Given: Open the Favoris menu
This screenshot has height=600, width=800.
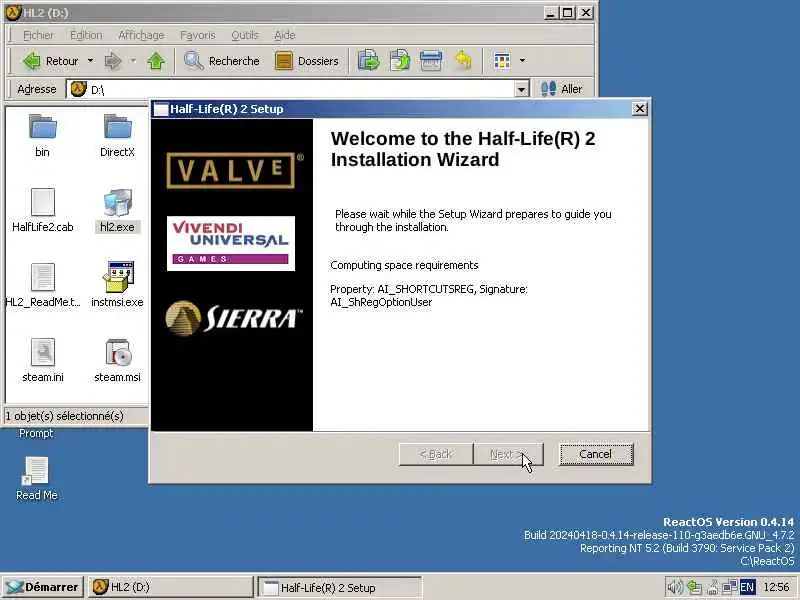Looking at the screenshot, I should click(197, 35).
